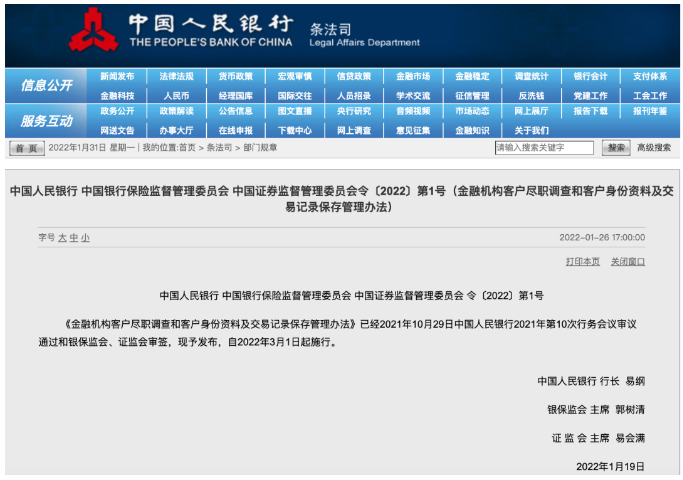Open 政务公开 under 服务互动
683x480 pixels.
(117, 111)
